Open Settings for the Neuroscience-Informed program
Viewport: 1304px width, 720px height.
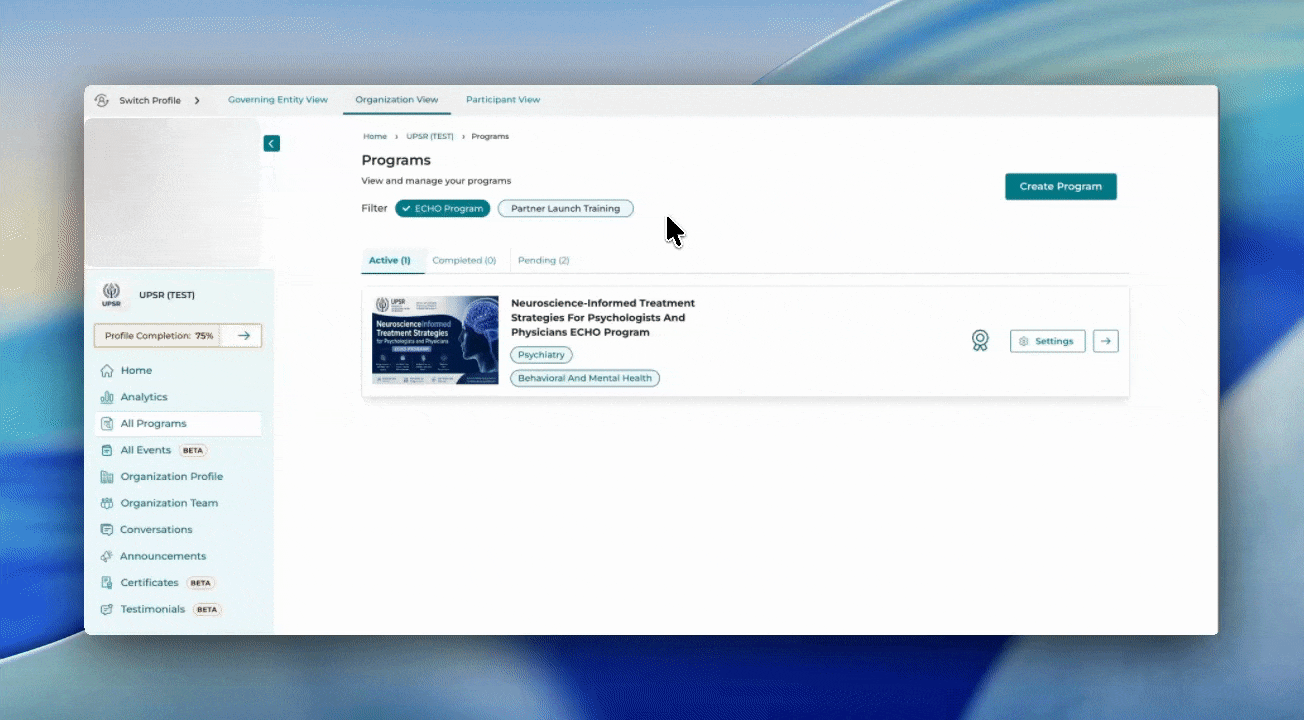click(x=1047, y=341)
